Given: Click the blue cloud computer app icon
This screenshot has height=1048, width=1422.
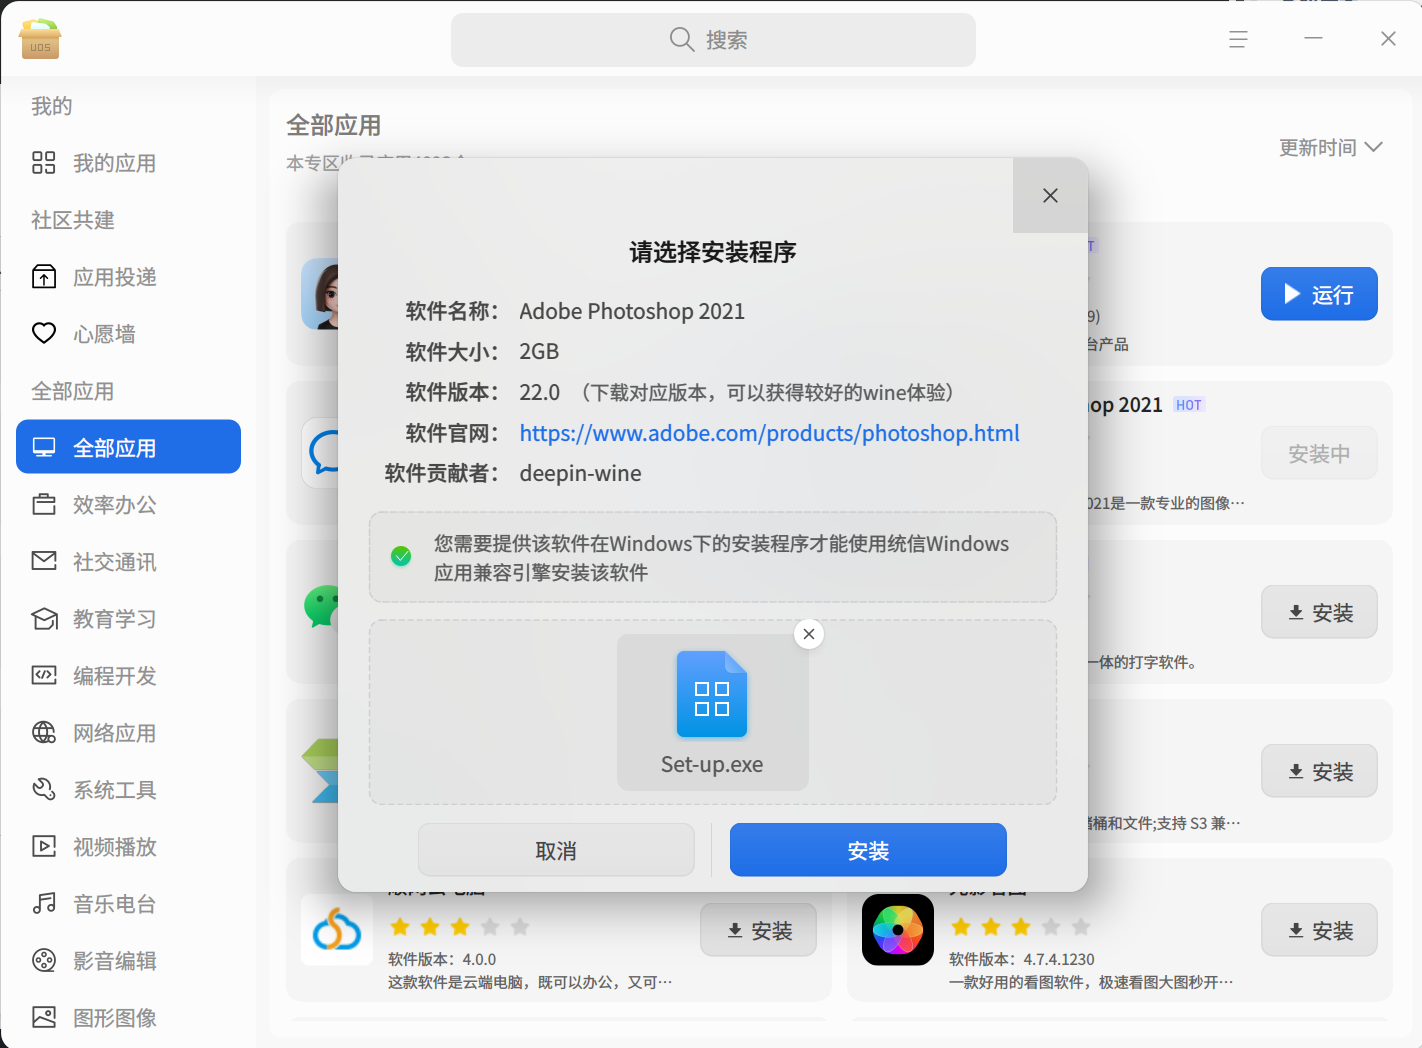Looking at the screenshot, I should (337, 930).
